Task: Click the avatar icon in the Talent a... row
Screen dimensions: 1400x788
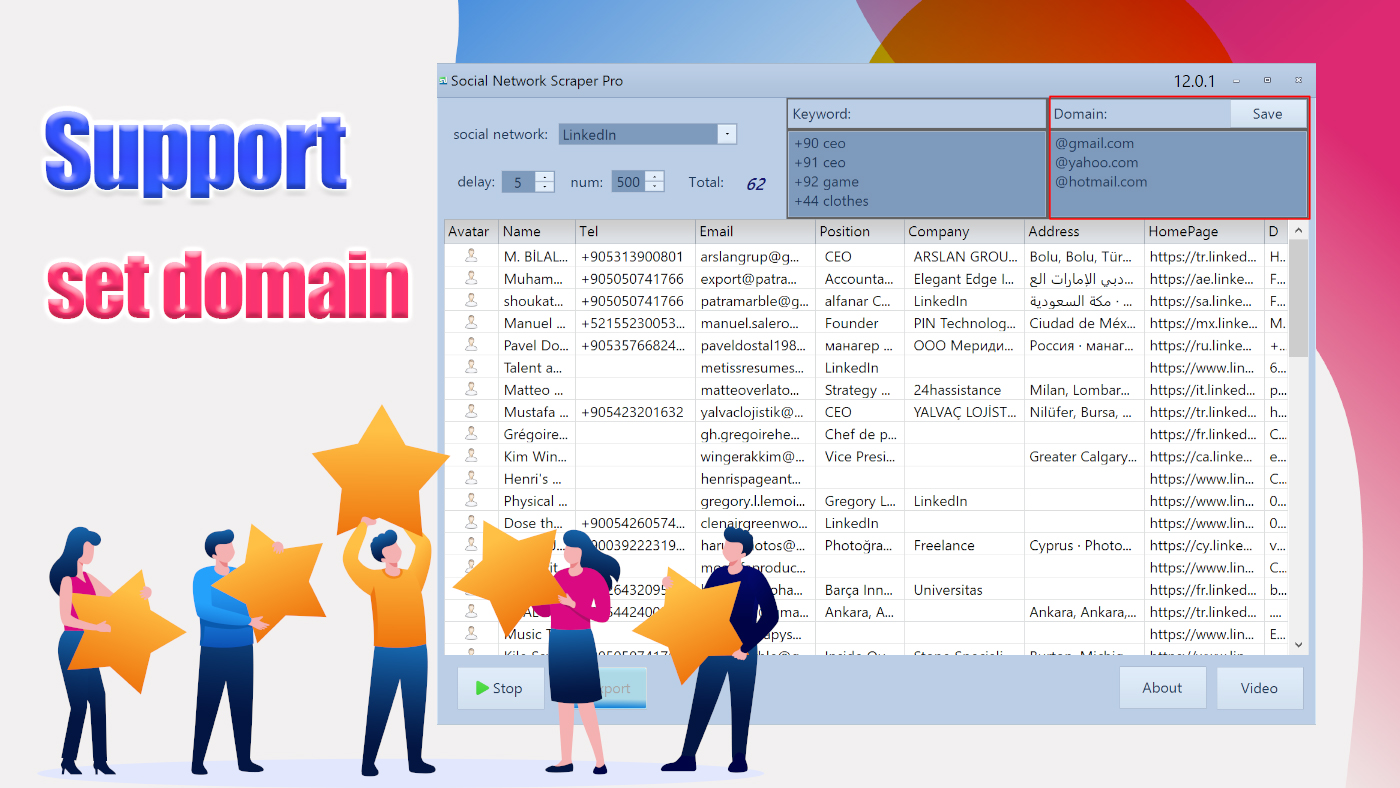Action: (471, 367)
